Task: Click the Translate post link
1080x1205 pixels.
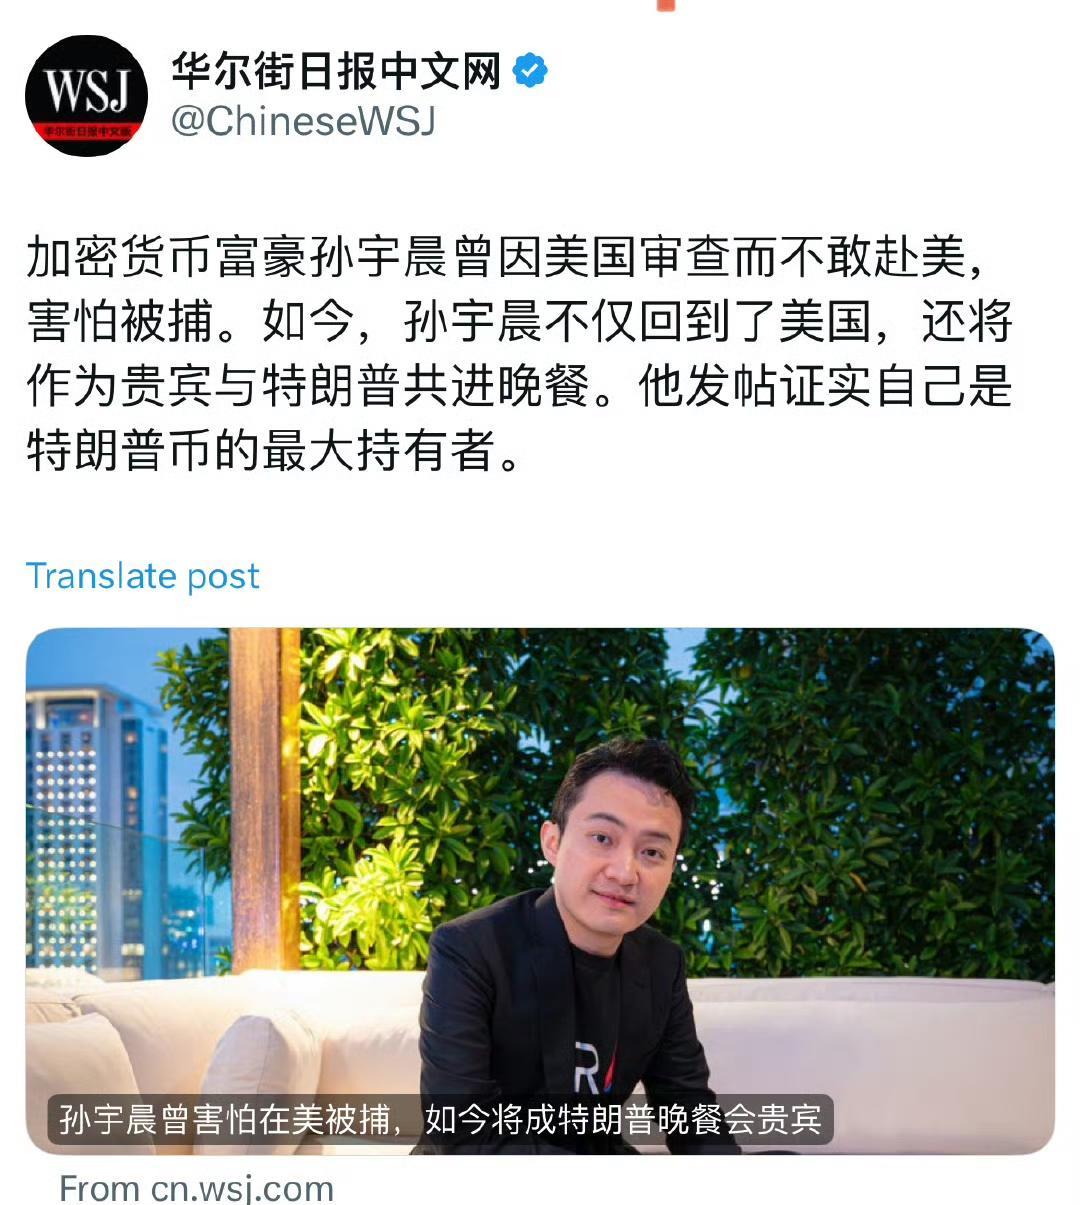Action: coord(142,576)
